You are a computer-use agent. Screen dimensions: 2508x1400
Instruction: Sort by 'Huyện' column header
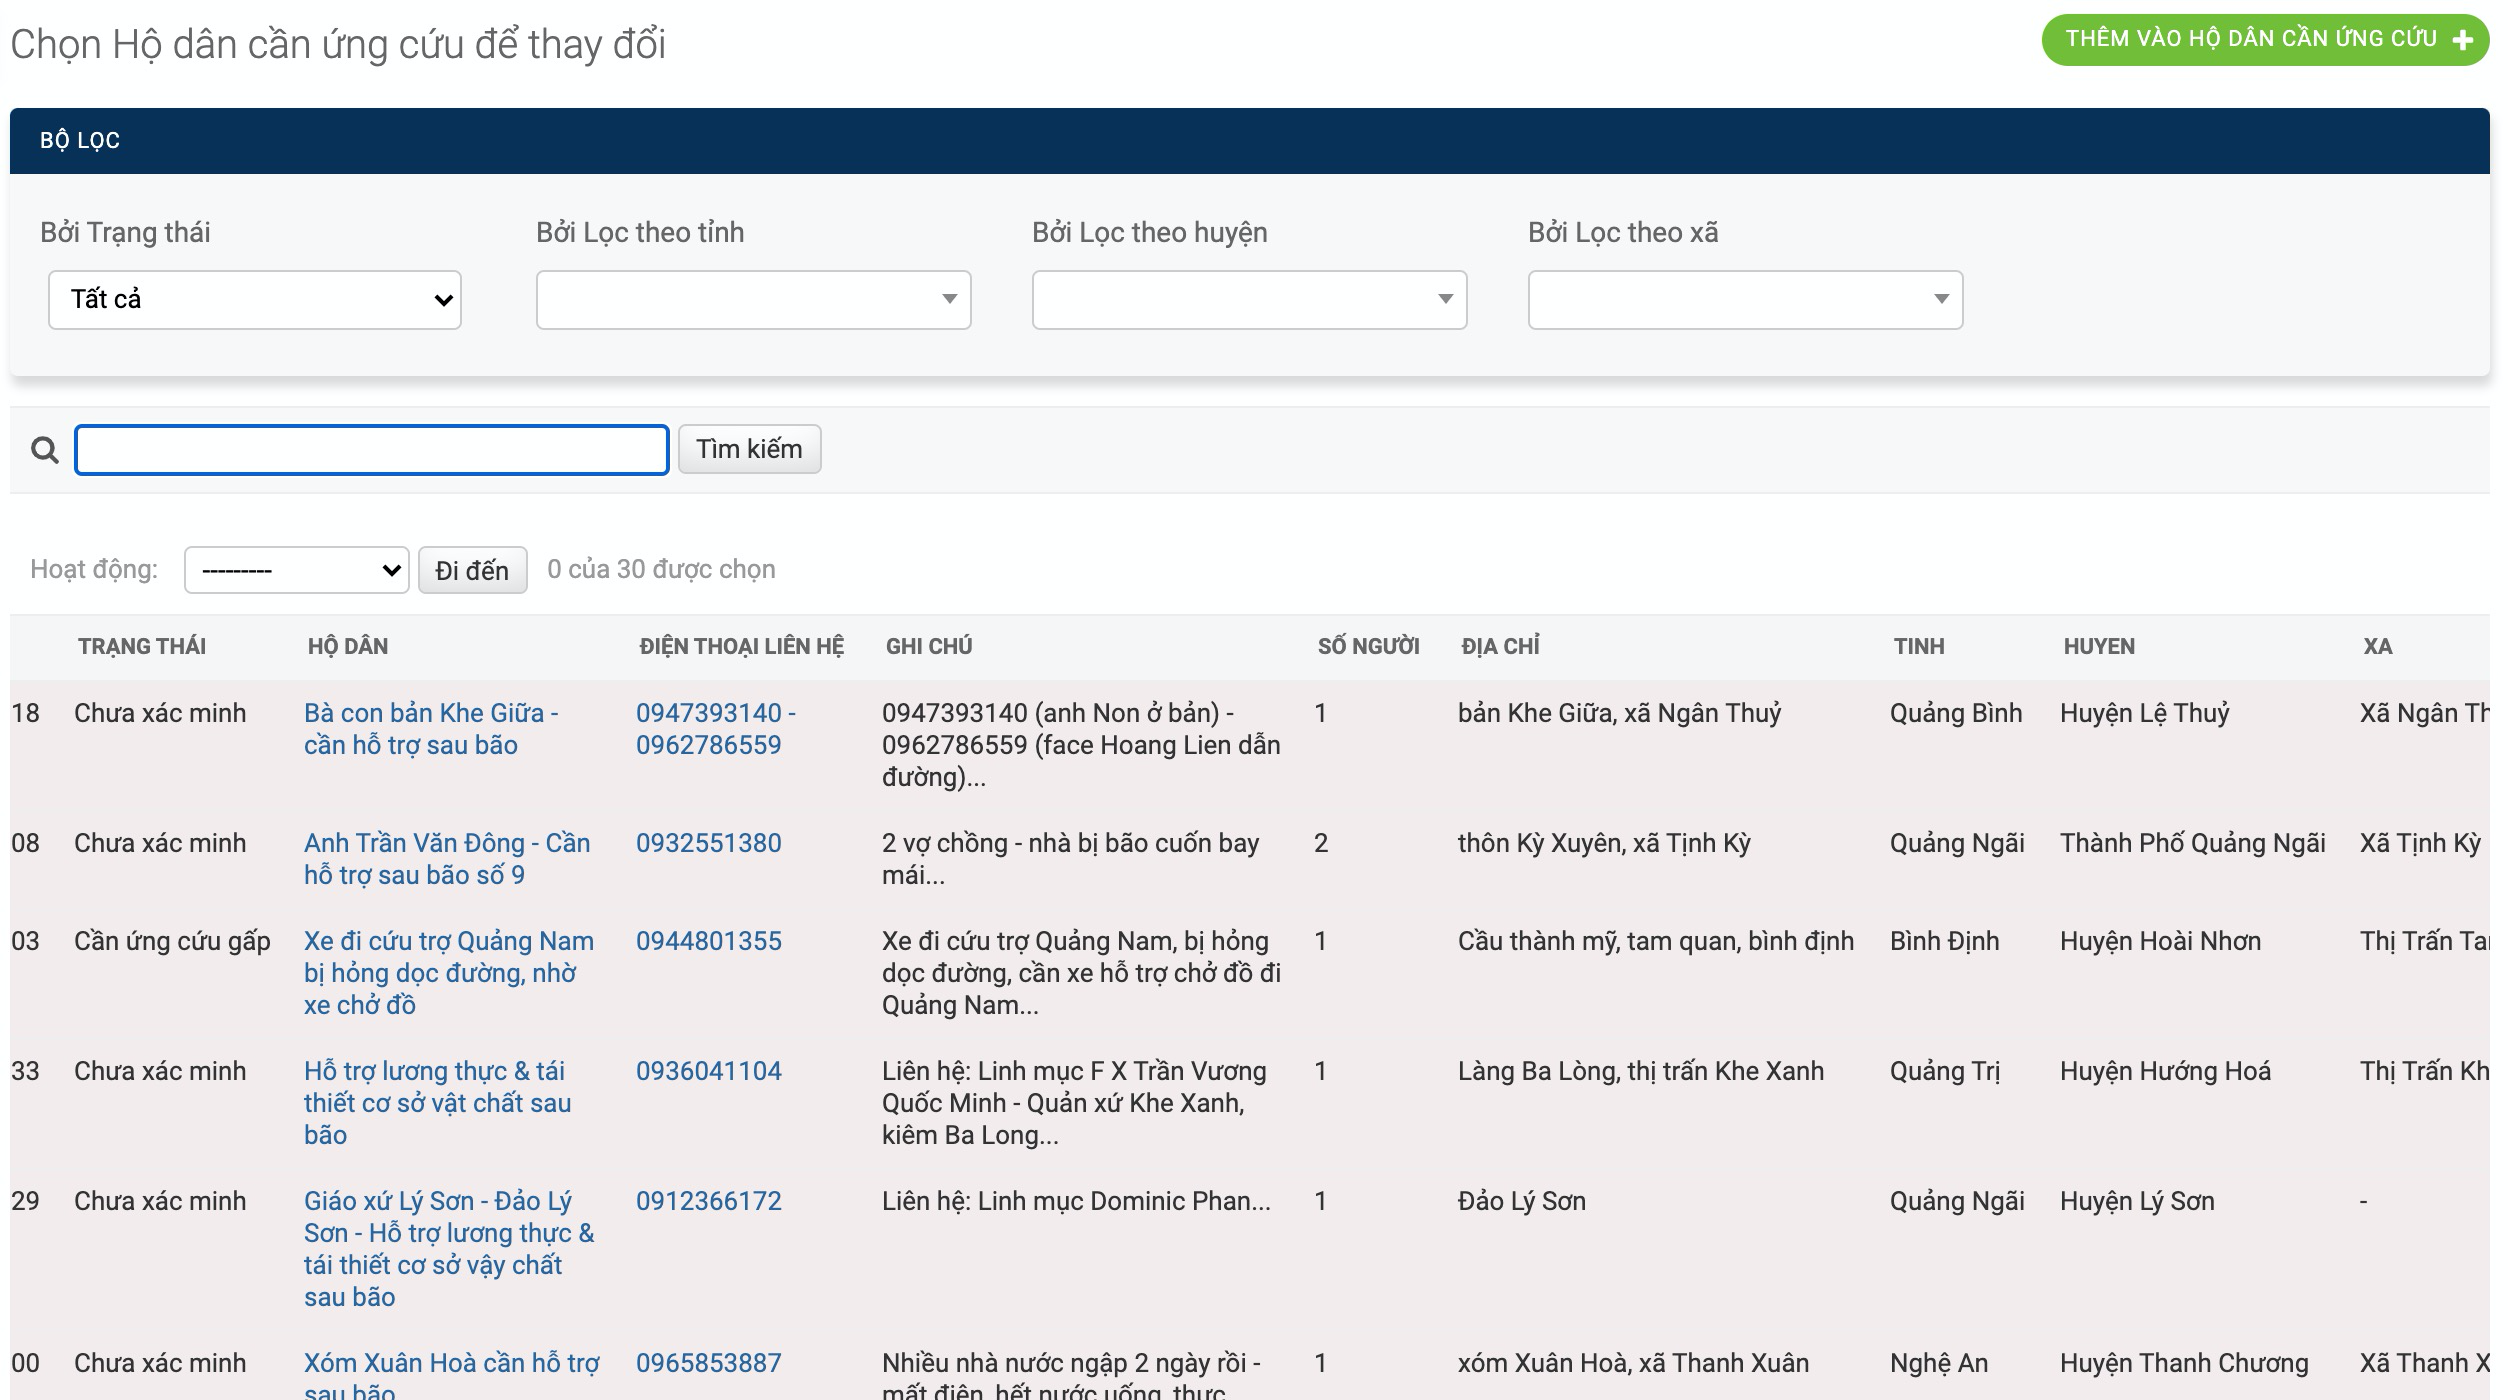coord(2099,646)
